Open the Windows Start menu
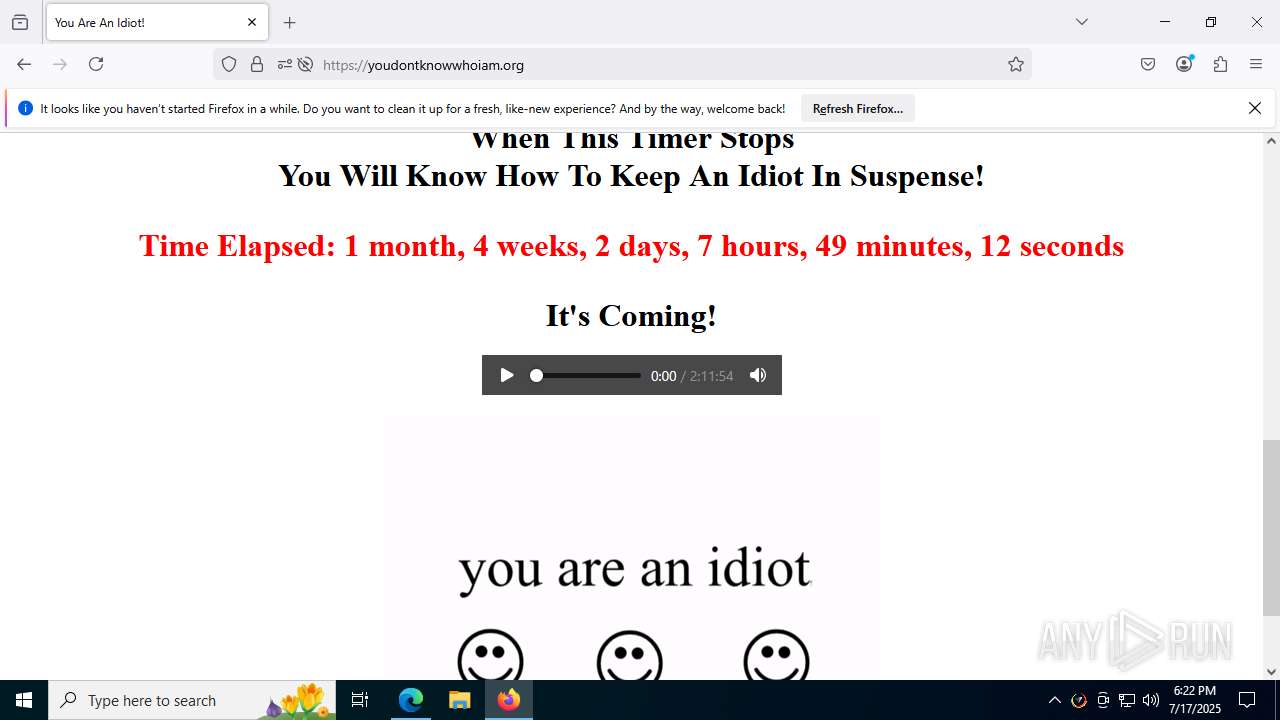 click(24, 700)
